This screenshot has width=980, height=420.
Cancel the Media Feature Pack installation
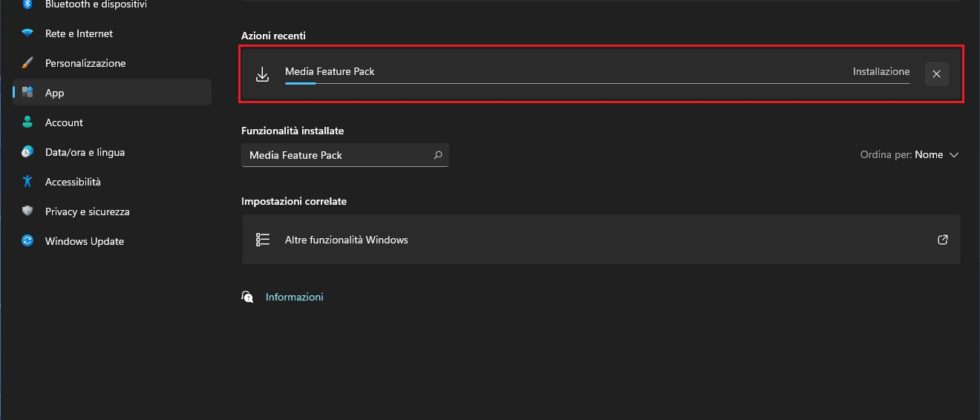click(x=936, y=74)
